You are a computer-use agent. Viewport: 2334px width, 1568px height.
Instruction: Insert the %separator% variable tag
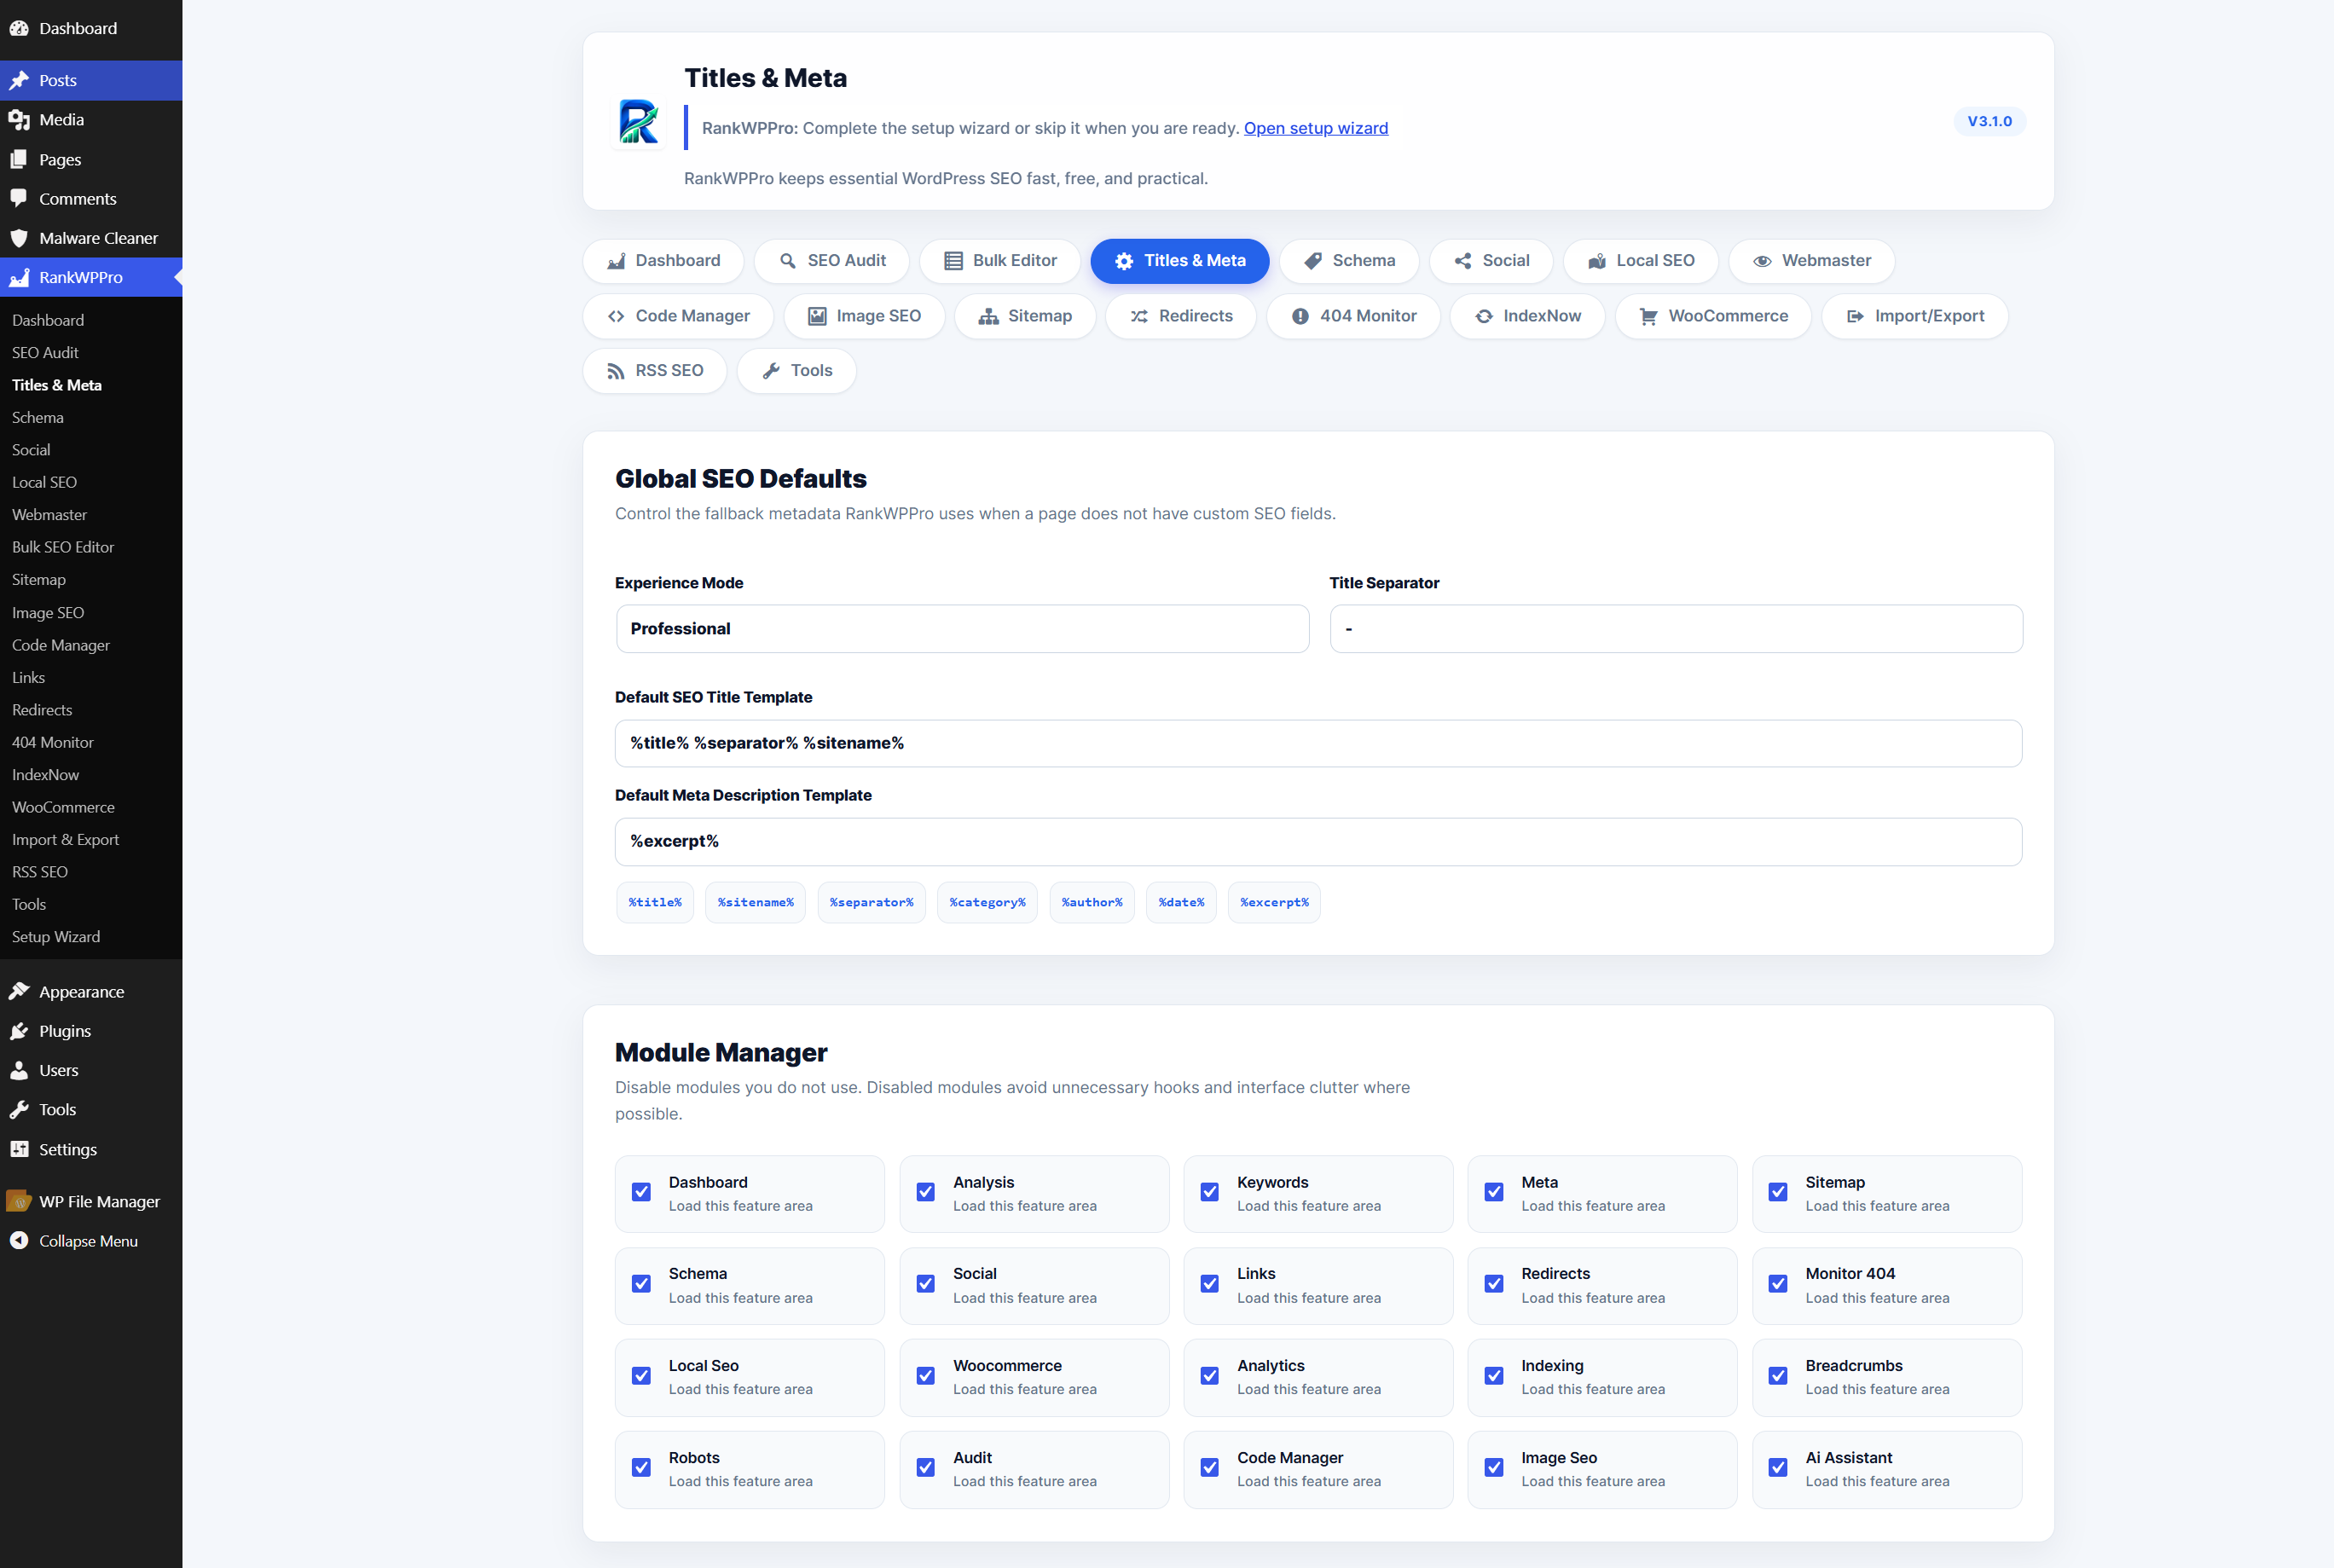coord(871,902)
